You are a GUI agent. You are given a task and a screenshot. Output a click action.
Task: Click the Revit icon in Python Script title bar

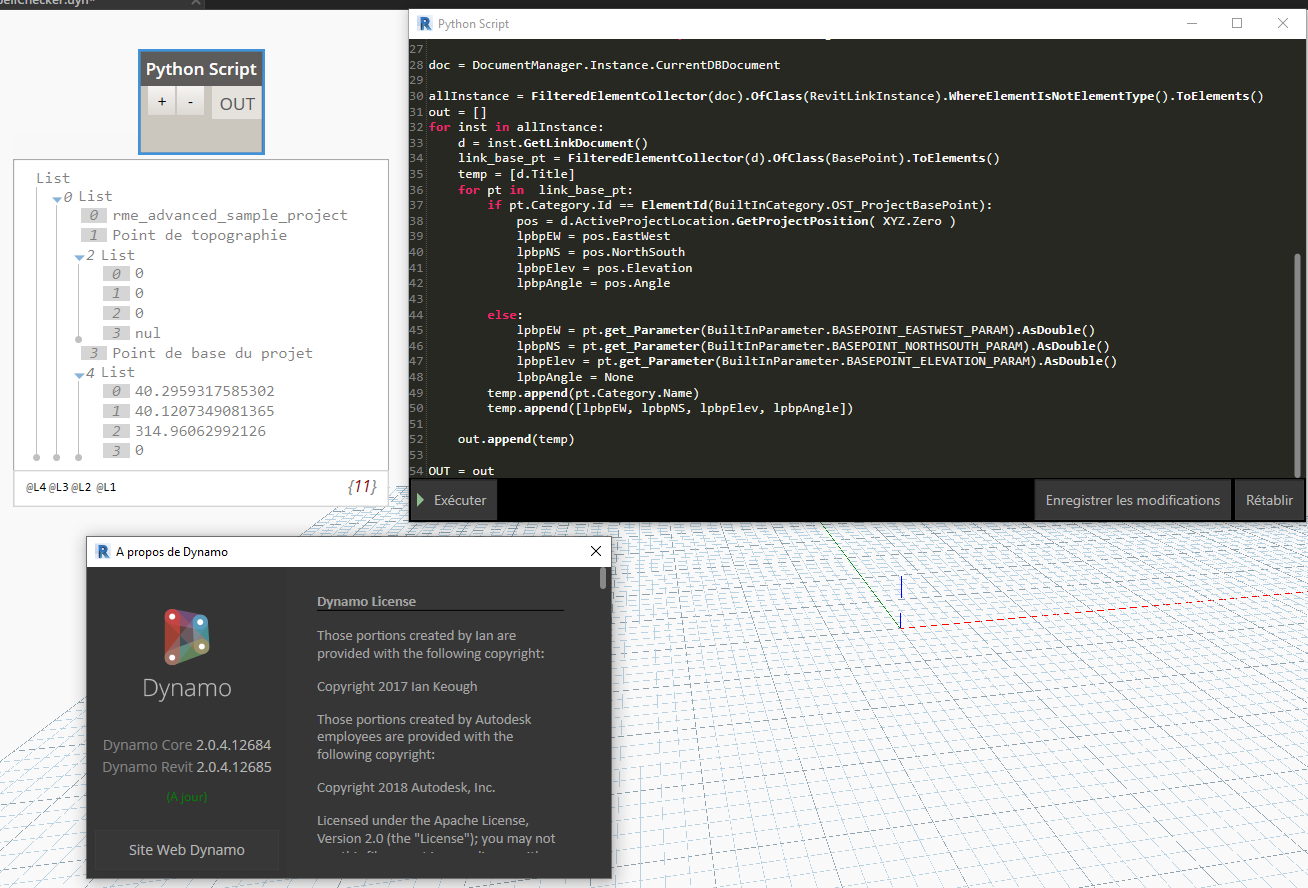pos(425,23)
